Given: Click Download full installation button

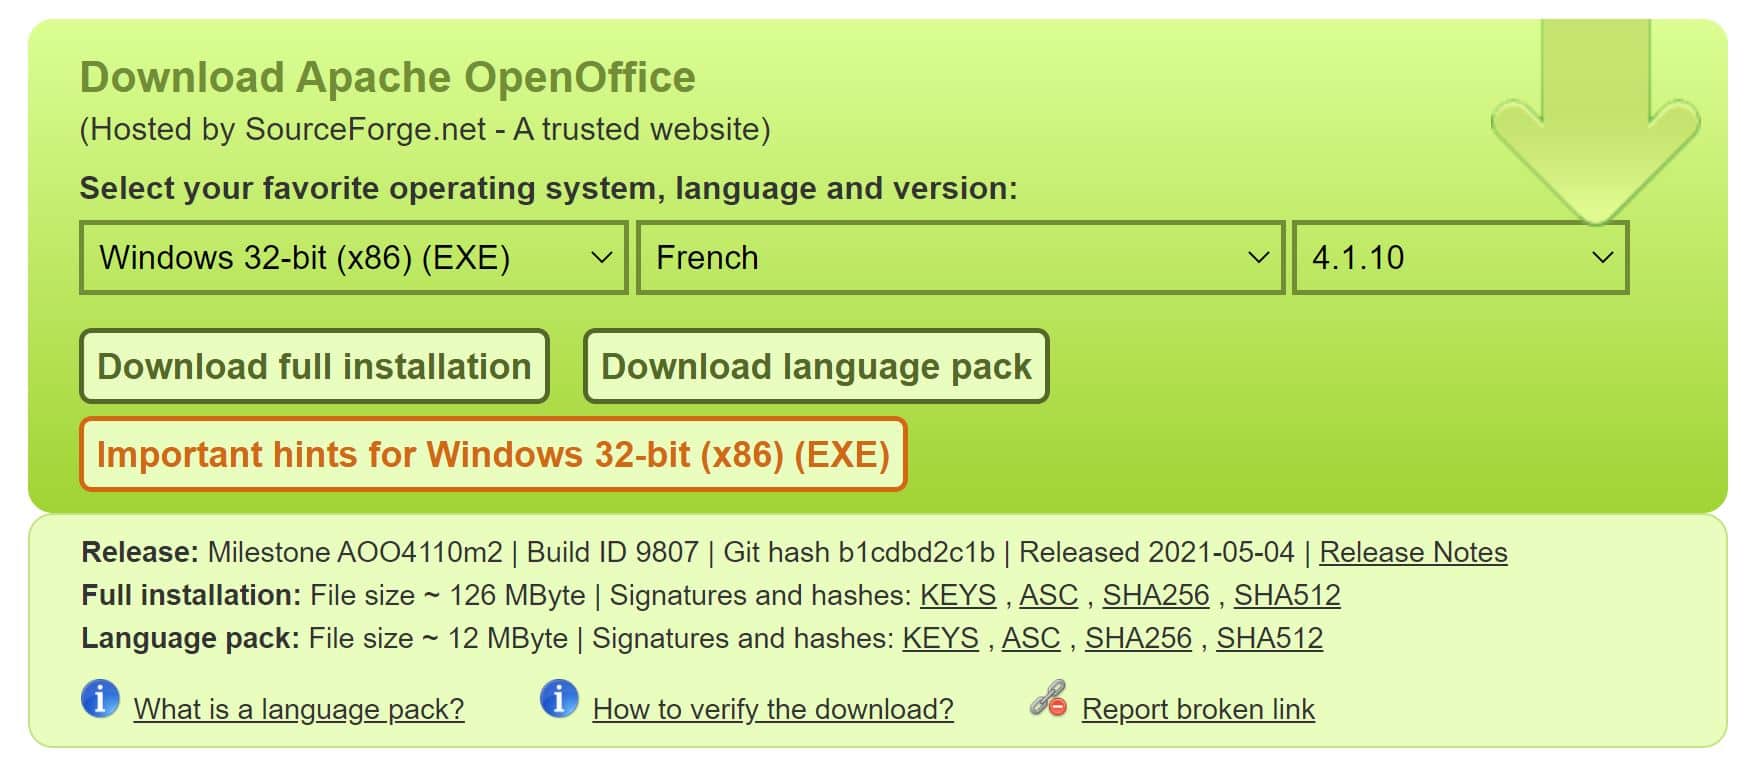Looking at the screenshot, I should [x=314, y=367].
